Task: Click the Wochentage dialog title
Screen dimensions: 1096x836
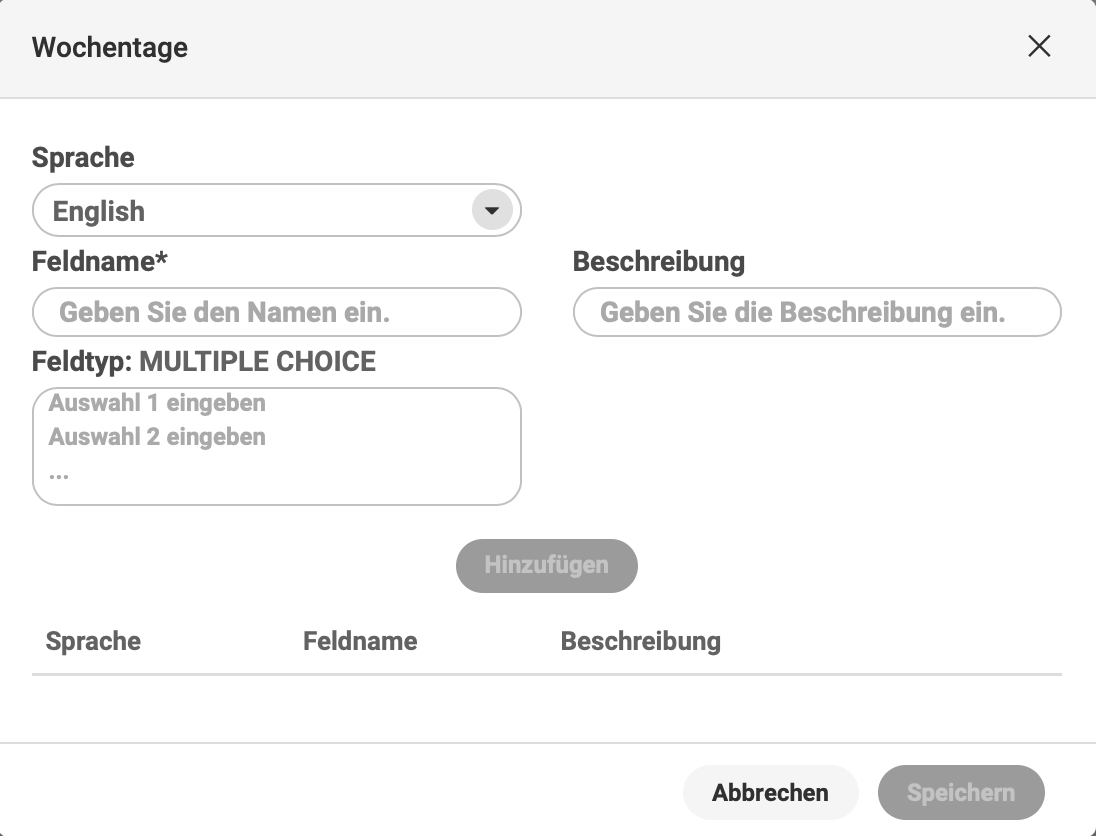Action: click(110, 47)
